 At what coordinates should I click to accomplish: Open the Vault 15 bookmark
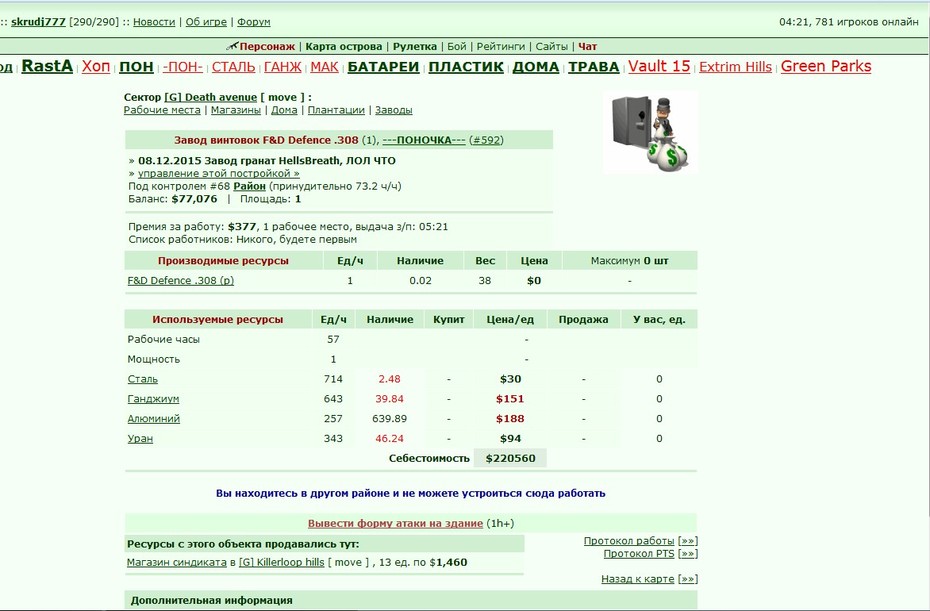[659, 66]
